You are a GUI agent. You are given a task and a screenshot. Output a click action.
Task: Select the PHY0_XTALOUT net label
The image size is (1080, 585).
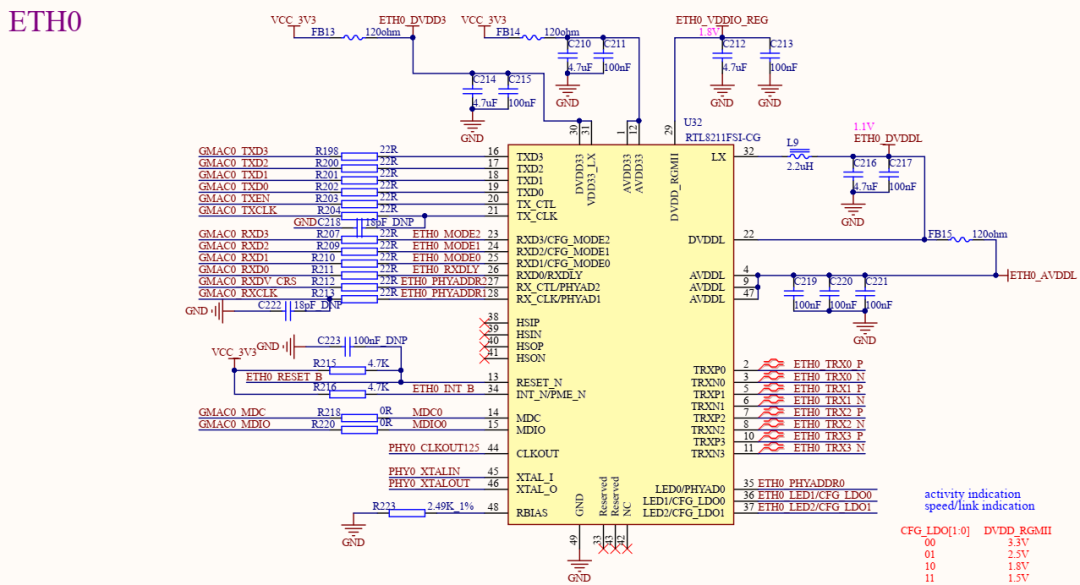[x=429, y=483]
